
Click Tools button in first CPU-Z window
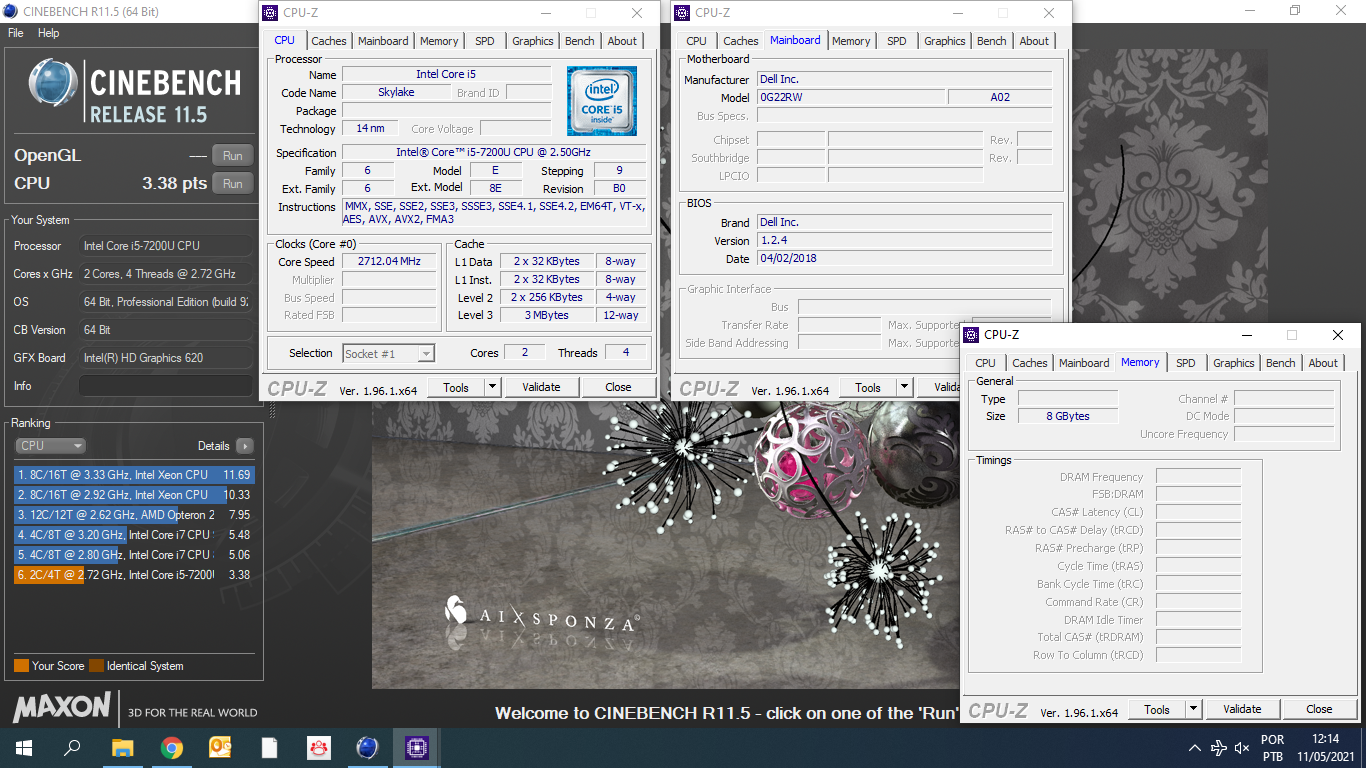click(x=456, y=387)
